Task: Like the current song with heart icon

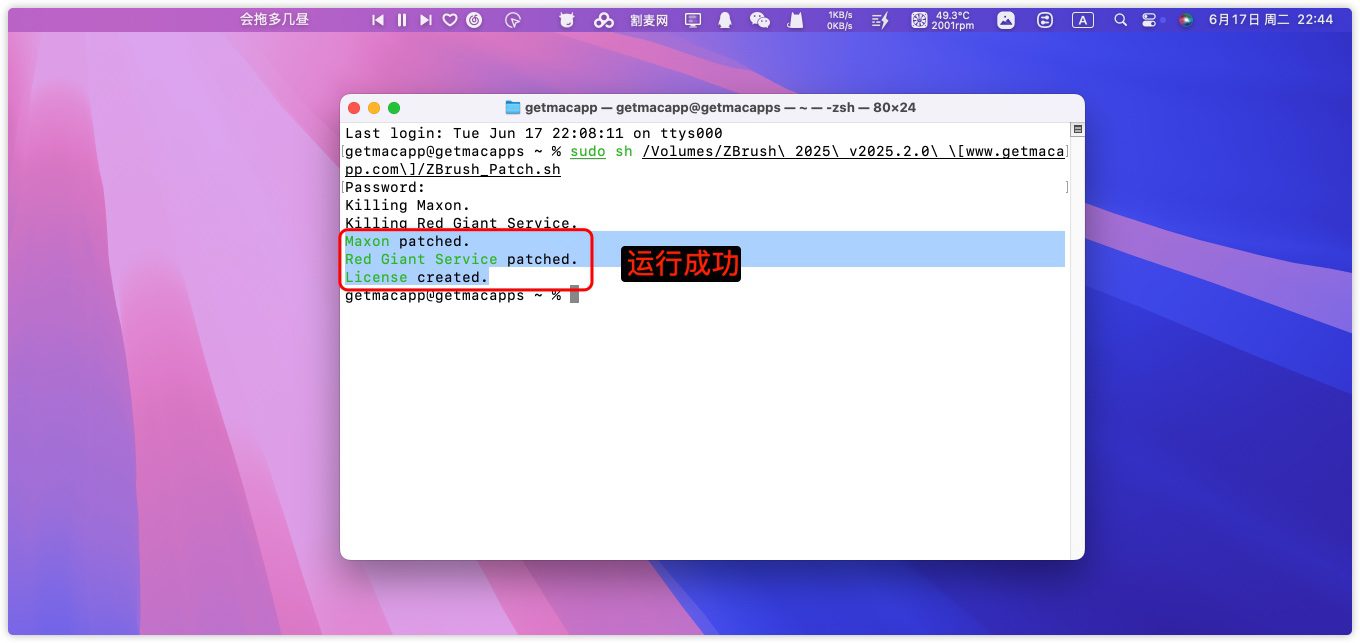Action: tap(450, 20)
